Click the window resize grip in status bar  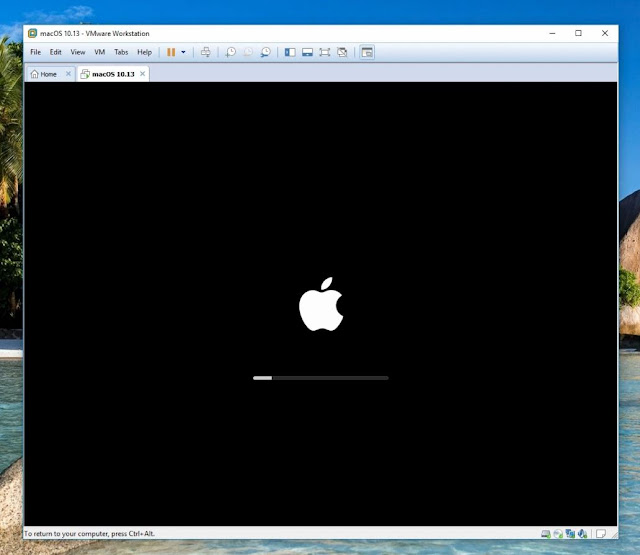614,535
